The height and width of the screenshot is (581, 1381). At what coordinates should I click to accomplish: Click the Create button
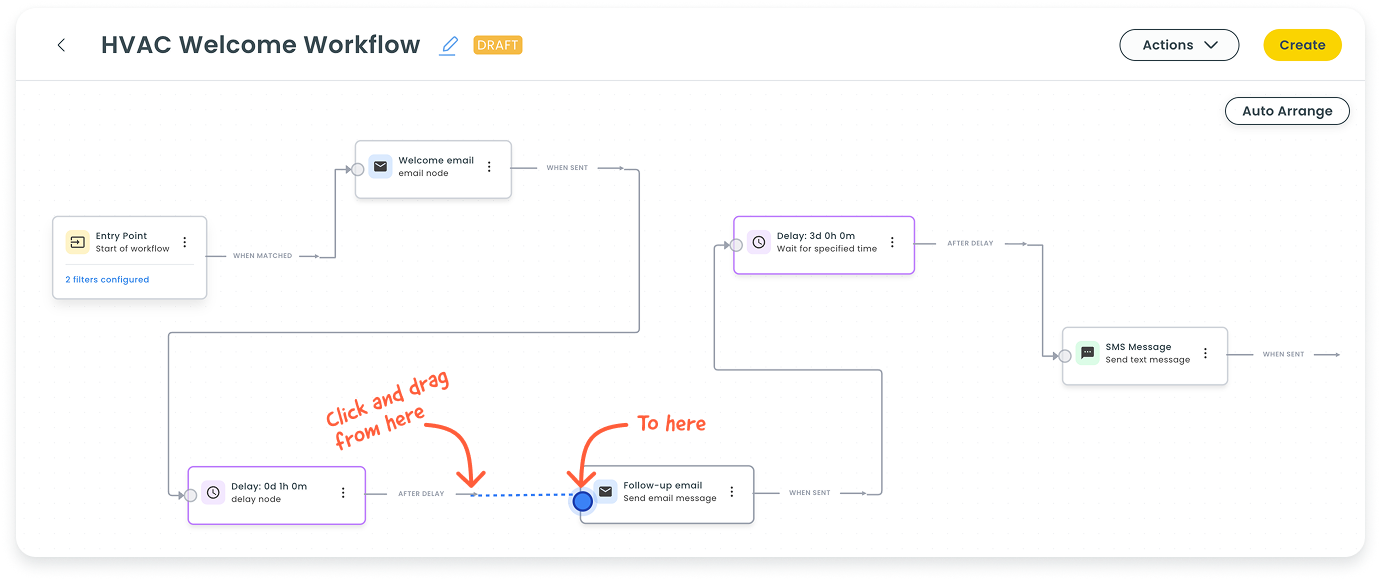(1302, 45)
